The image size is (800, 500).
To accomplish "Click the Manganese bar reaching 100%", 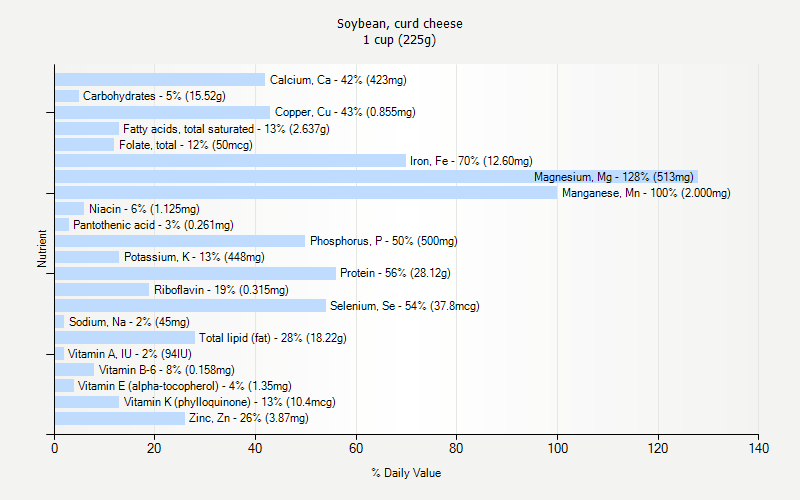I will [306, 193].
